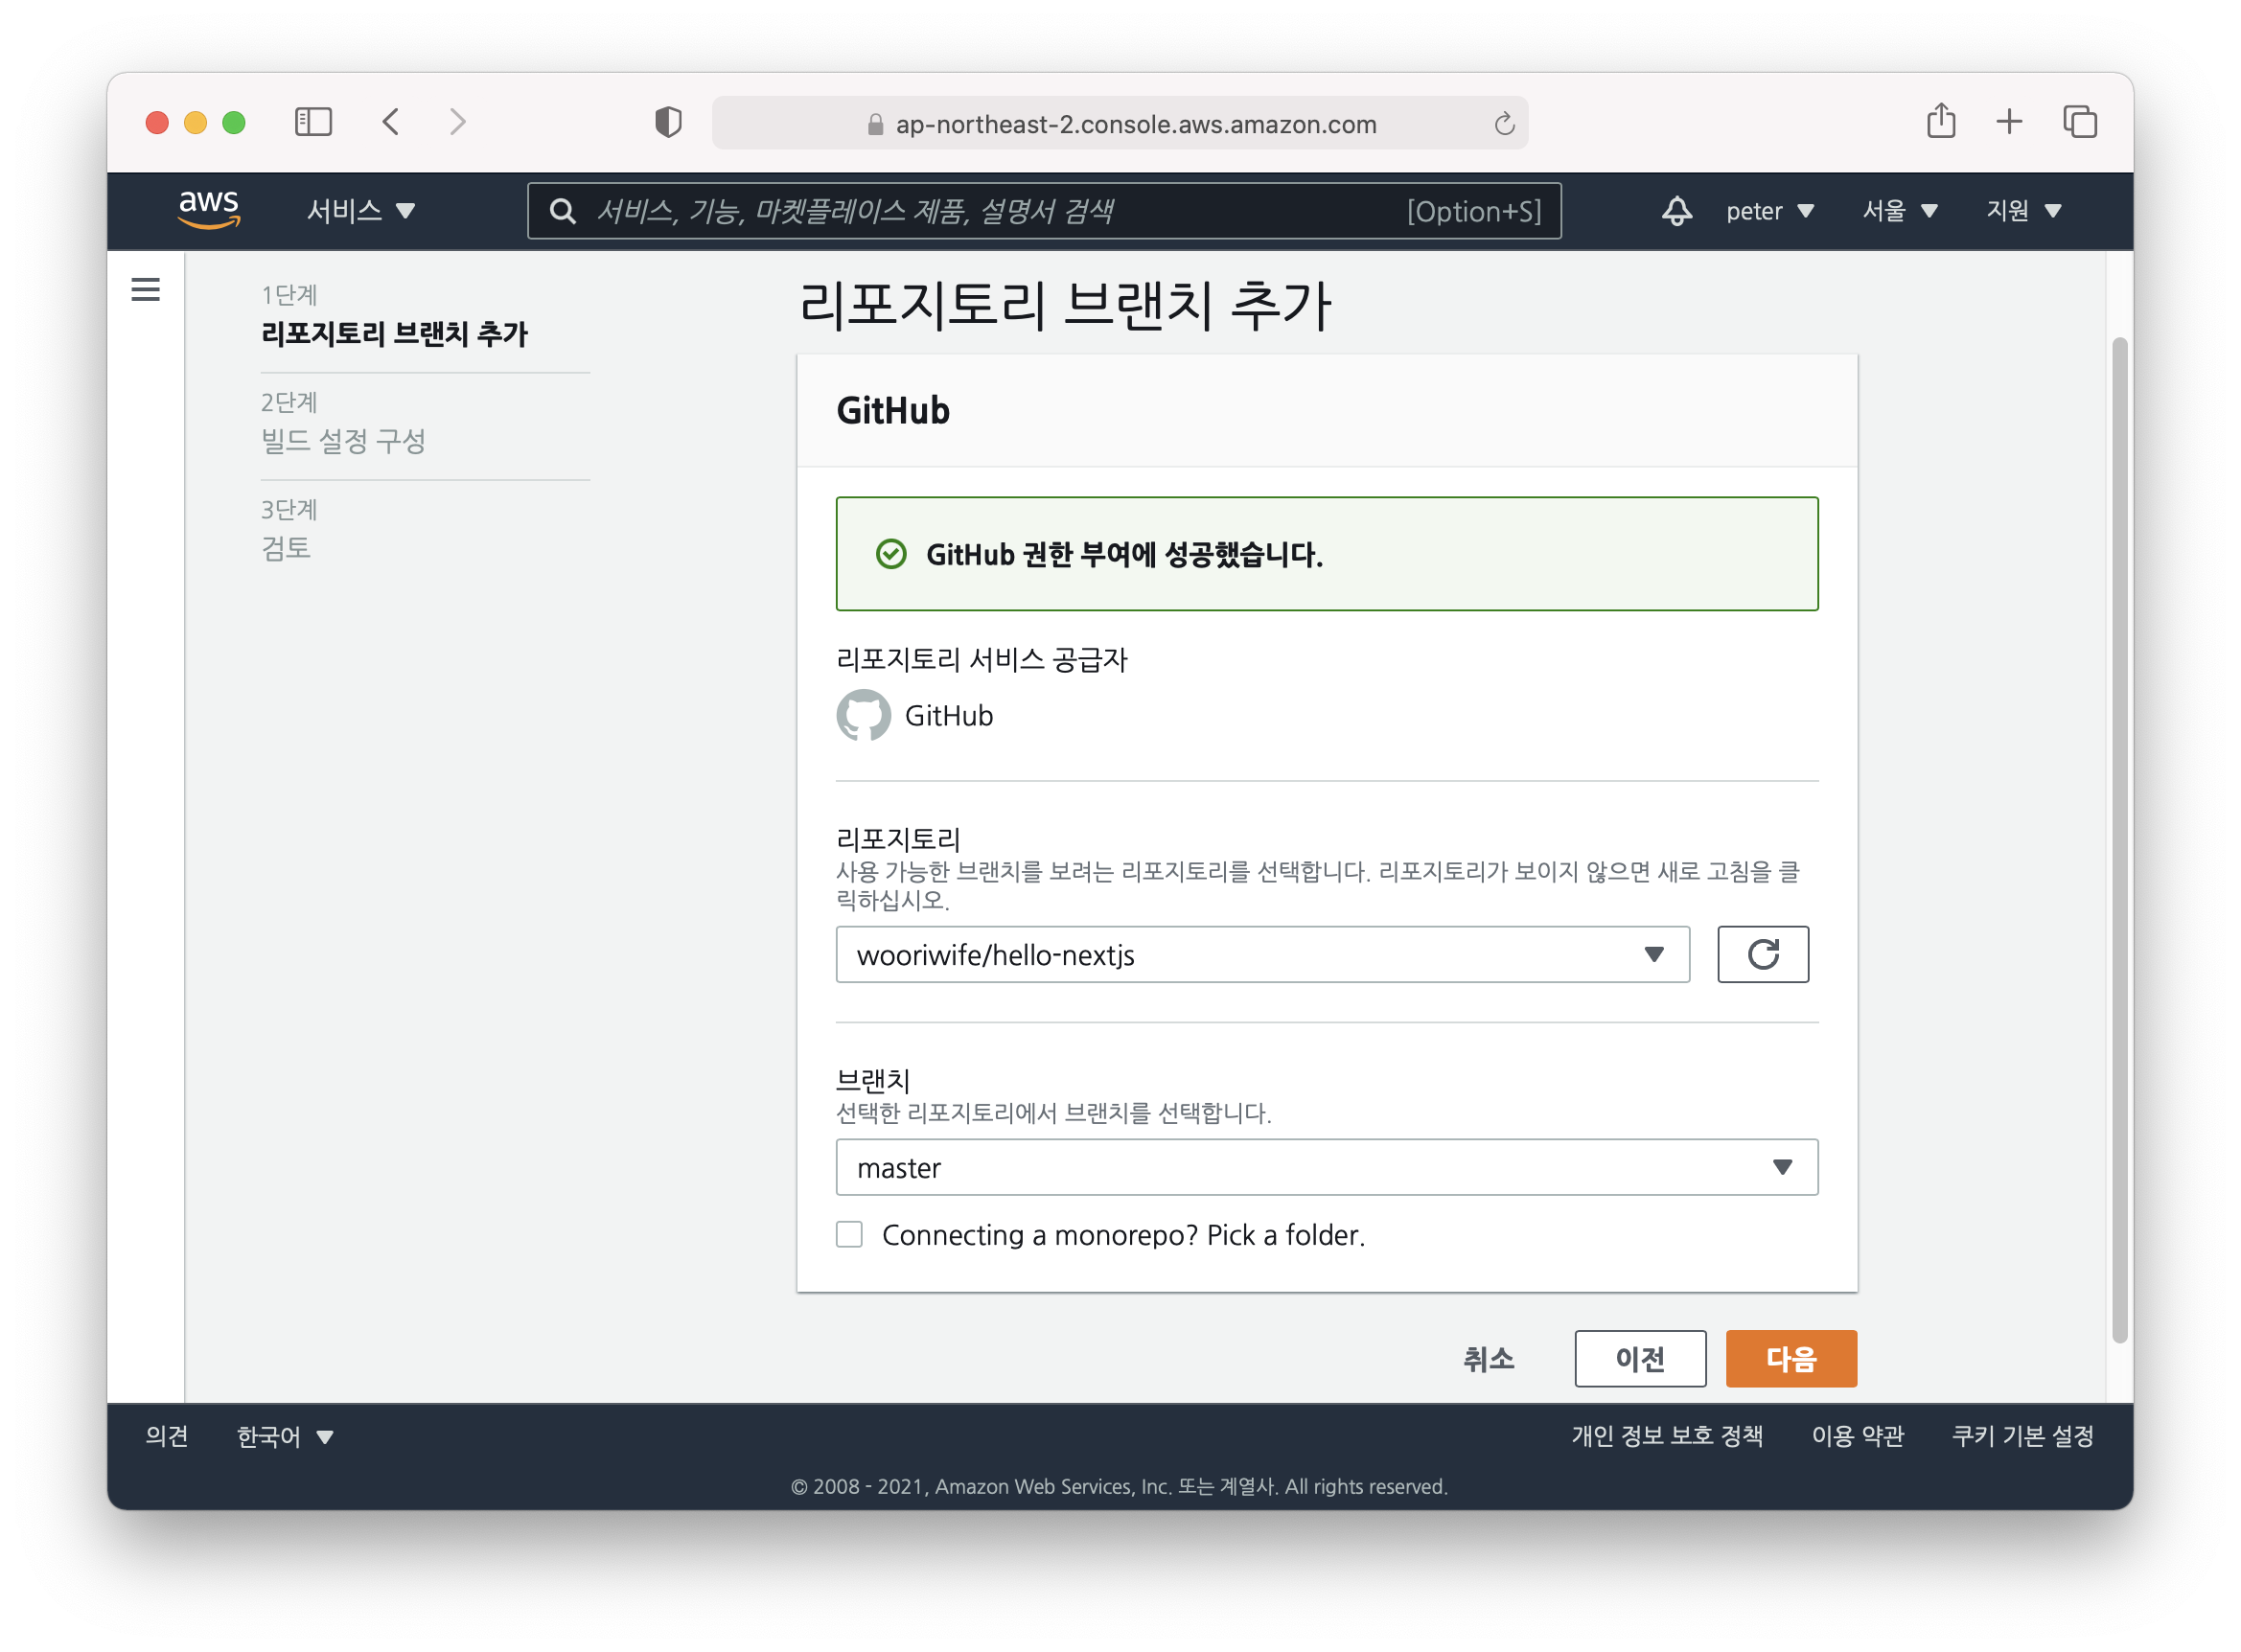This screenshot has height=1652, width=2241.
Task: Open the hamburger side navigation menu
Action: tap(146, 290)
